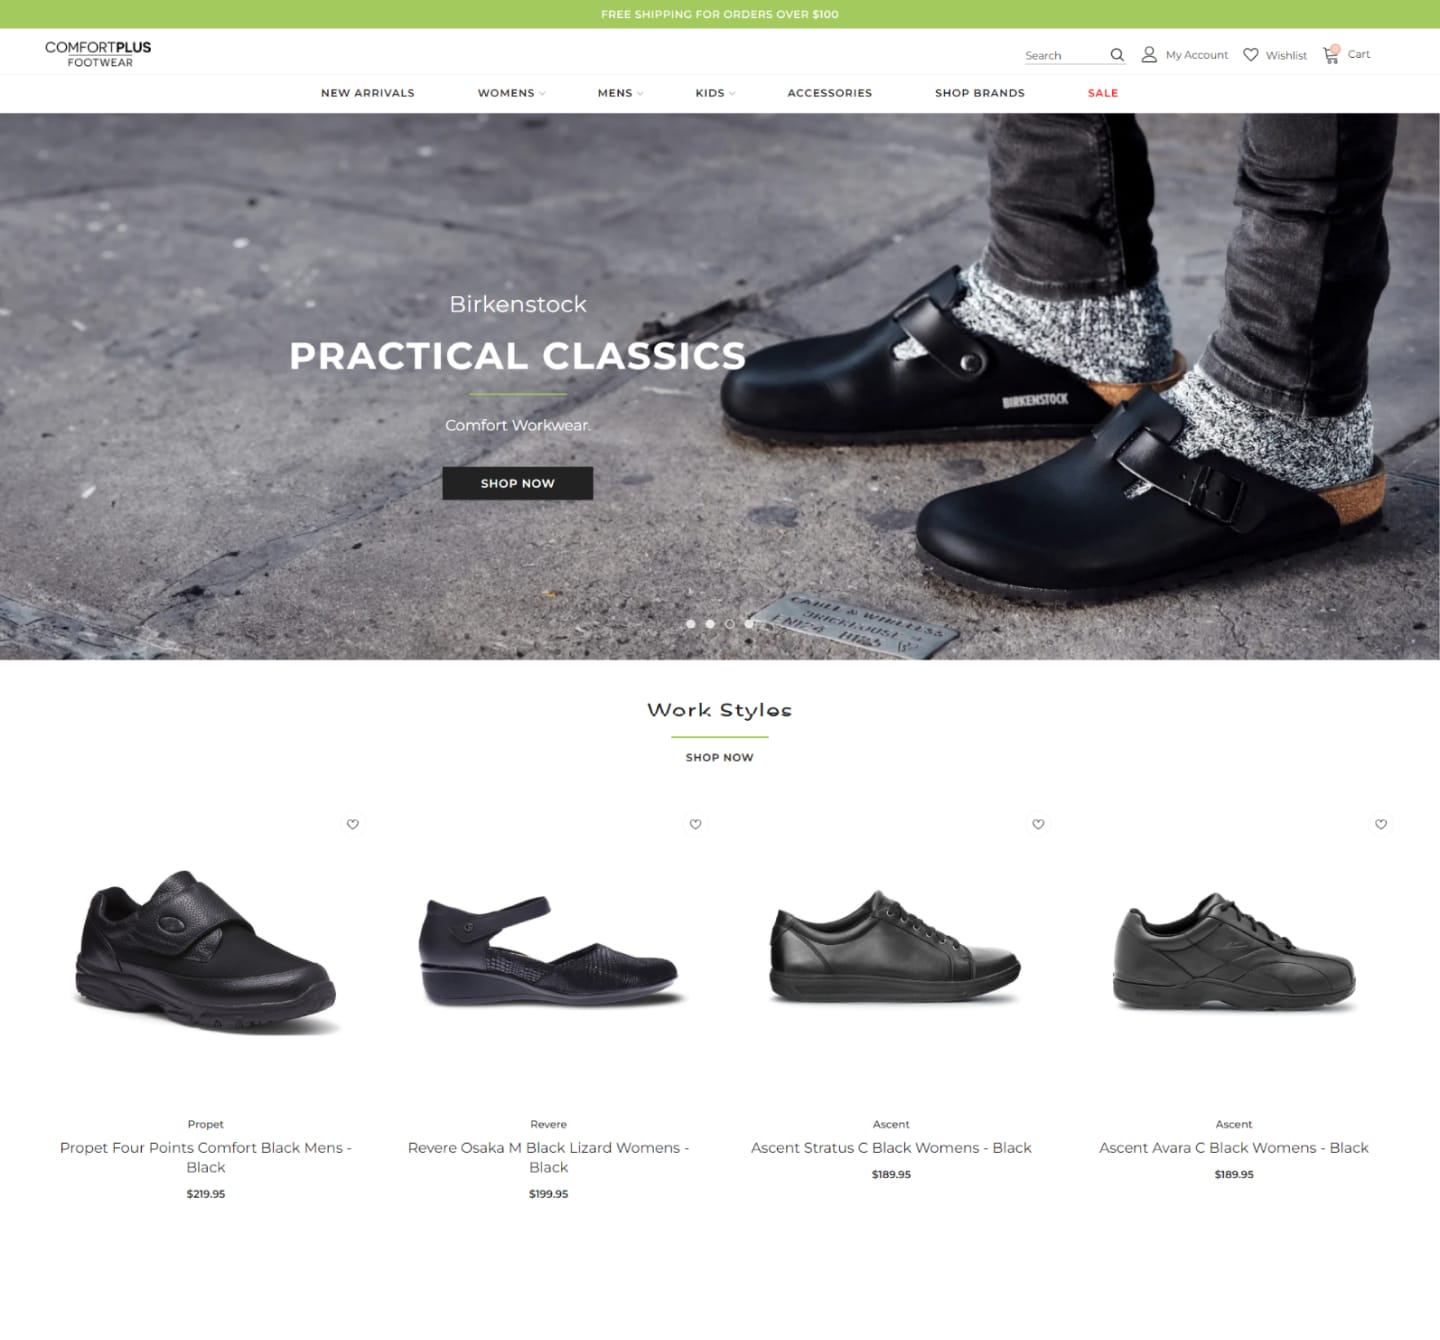Viewport: 1440px width, 1340px height.
Task: Favorite the Ascent Stratus C shoe
Action: click(x=1038, y=824)
